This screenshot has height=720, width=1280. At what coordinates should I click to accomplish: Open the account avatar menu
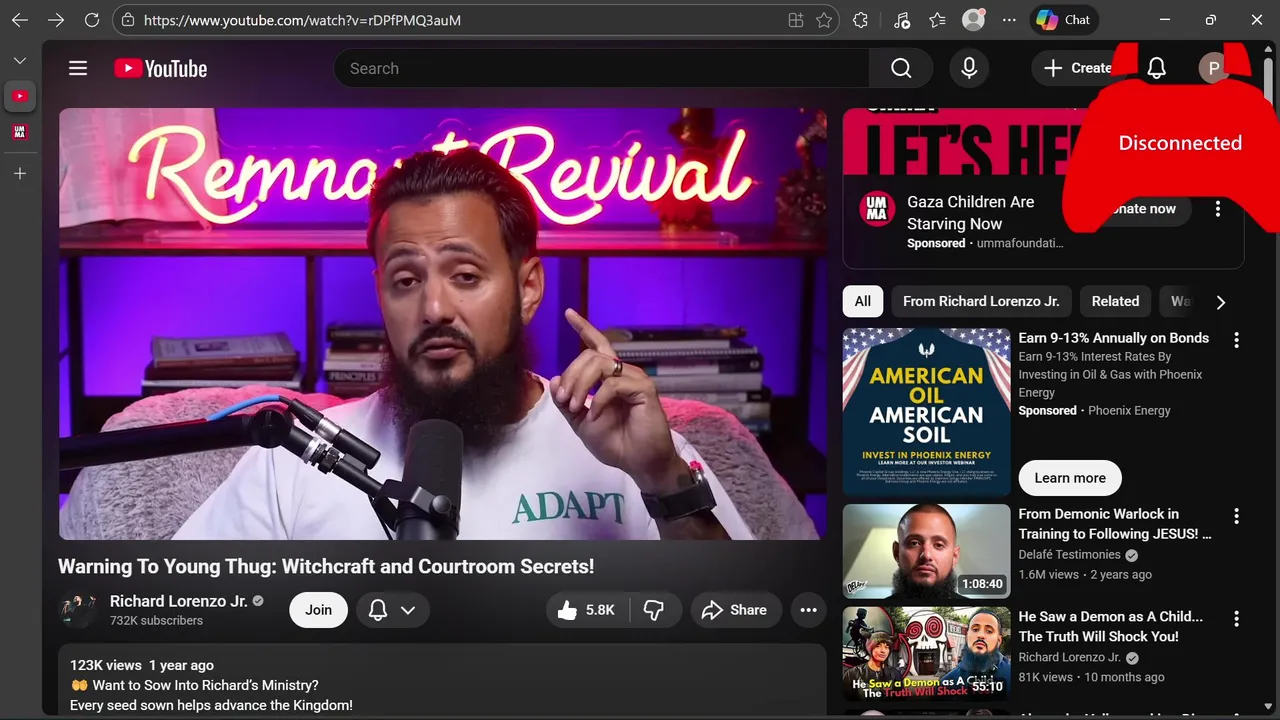(x=1213, y=68)
